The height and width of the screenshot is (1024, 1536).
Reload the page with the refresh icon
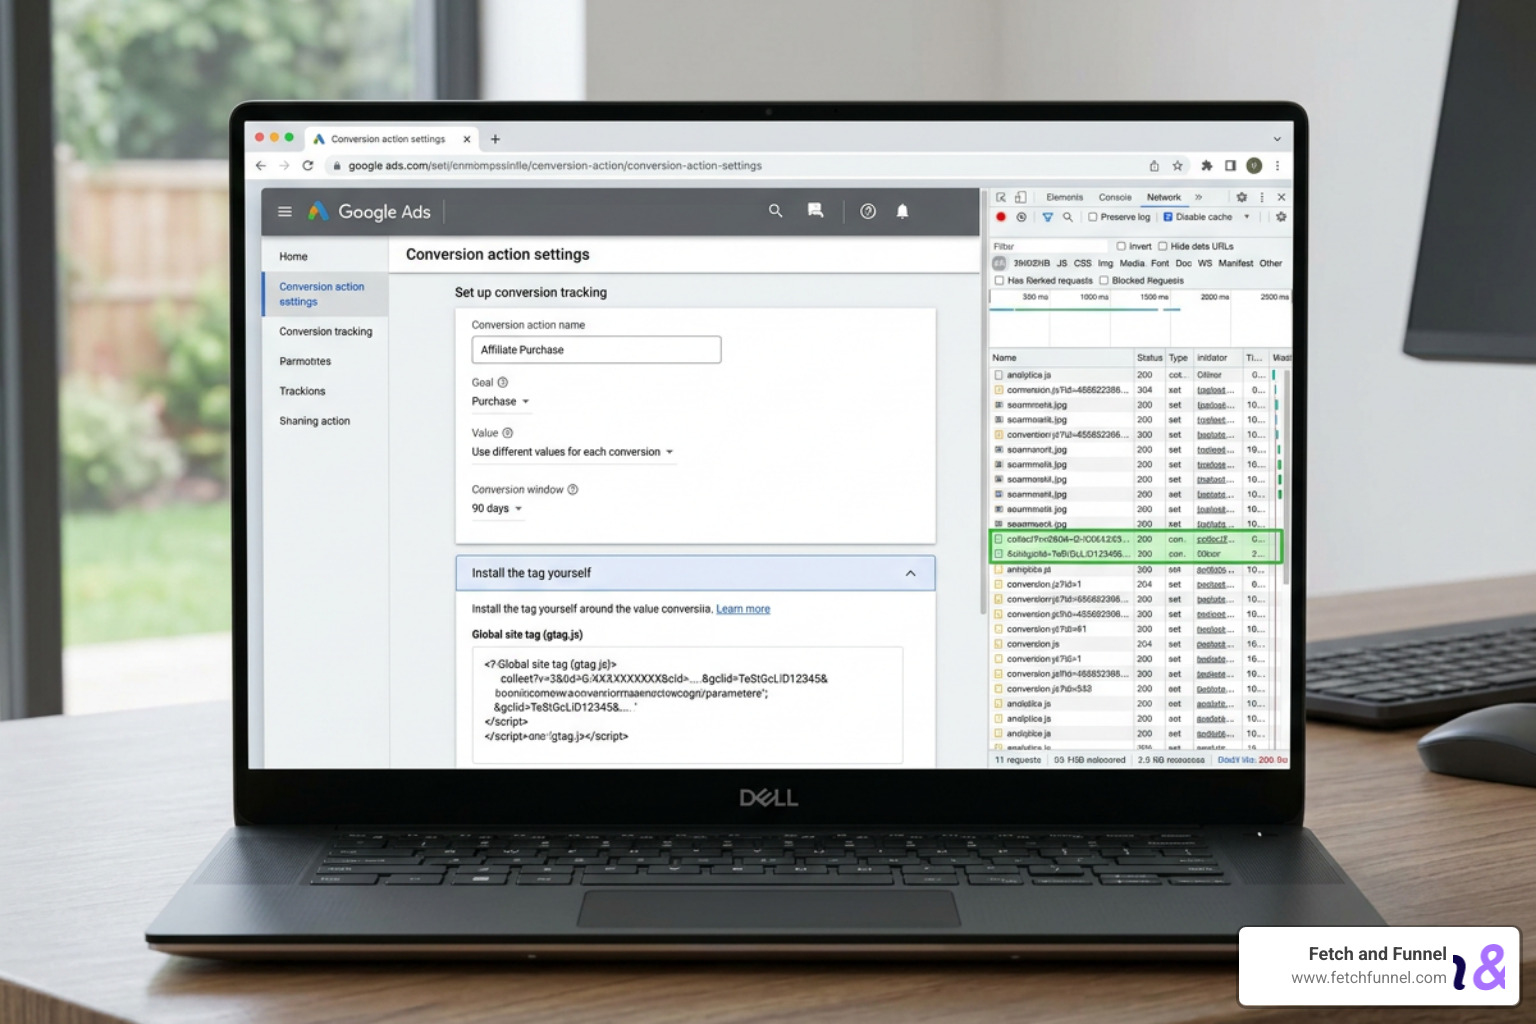(308, 166)
